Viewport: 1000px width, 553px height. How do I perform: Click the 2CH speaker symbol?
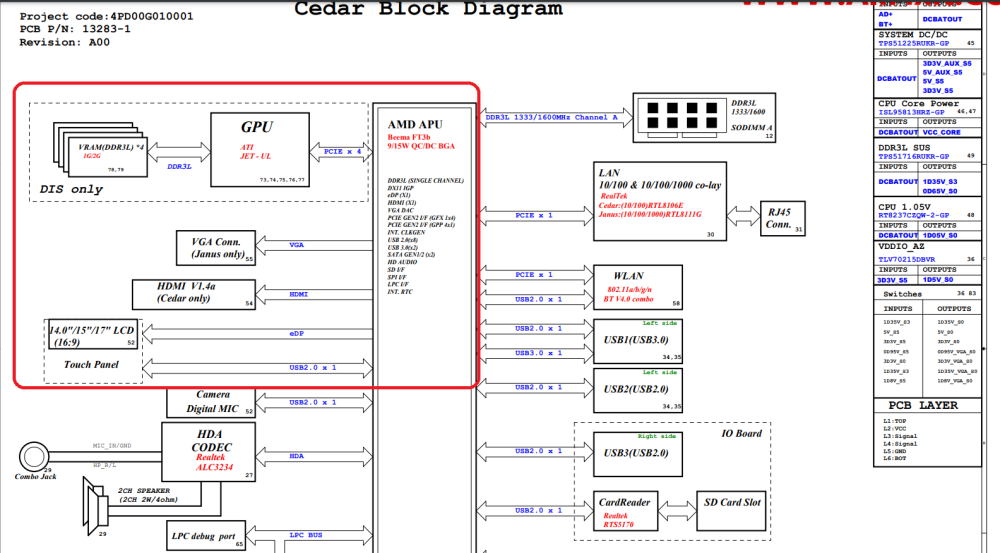(x=96, y=506)
